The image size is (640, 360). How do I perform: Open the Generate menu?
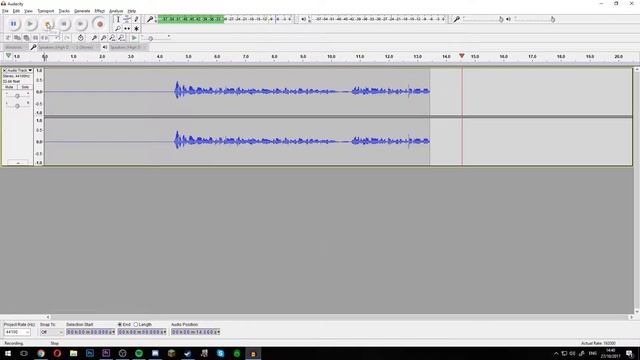(82, 11)
